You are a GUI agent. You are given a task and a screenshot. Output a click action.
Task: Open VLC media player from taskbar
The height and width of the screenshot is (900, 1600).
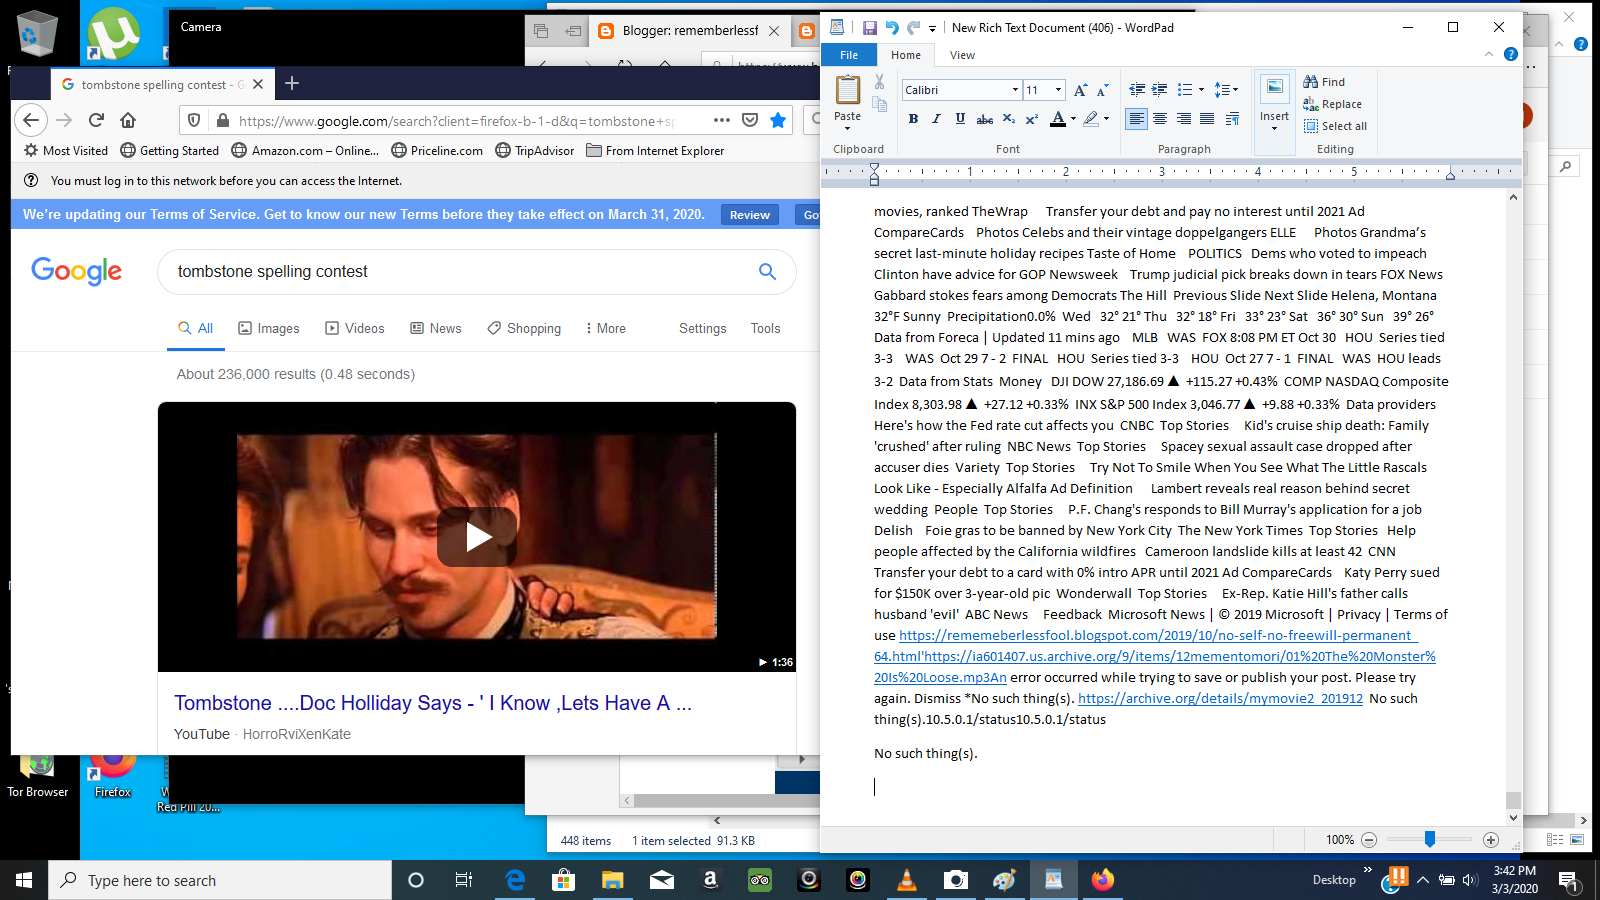[907, 880]
